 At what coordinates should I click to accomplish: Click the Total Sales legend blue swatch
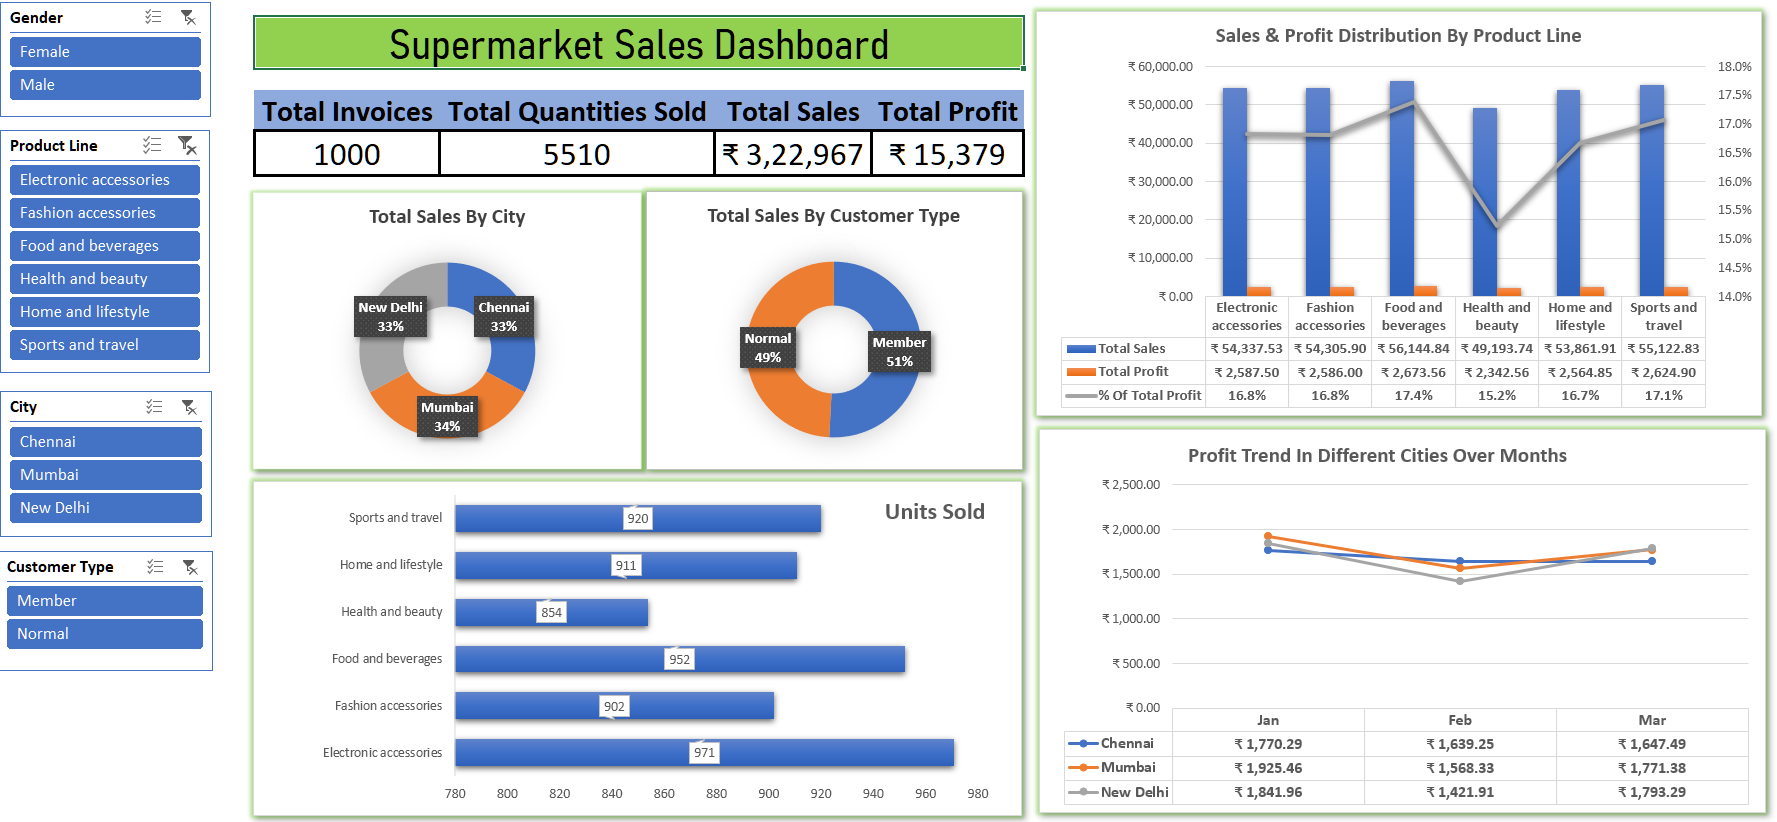tap(1081, 349)
